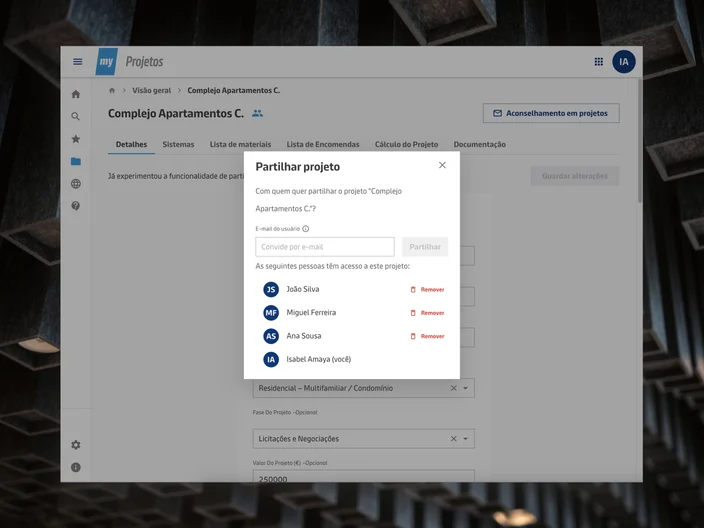Click Guardar alterações button
This screenshot has height=528, width=704.
pos(575,176)
